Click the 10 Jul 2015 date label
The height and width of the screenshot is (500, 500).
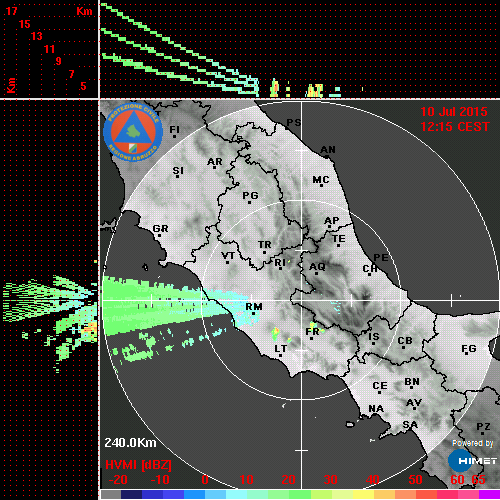pyautogui.click(x=454, y=112)
